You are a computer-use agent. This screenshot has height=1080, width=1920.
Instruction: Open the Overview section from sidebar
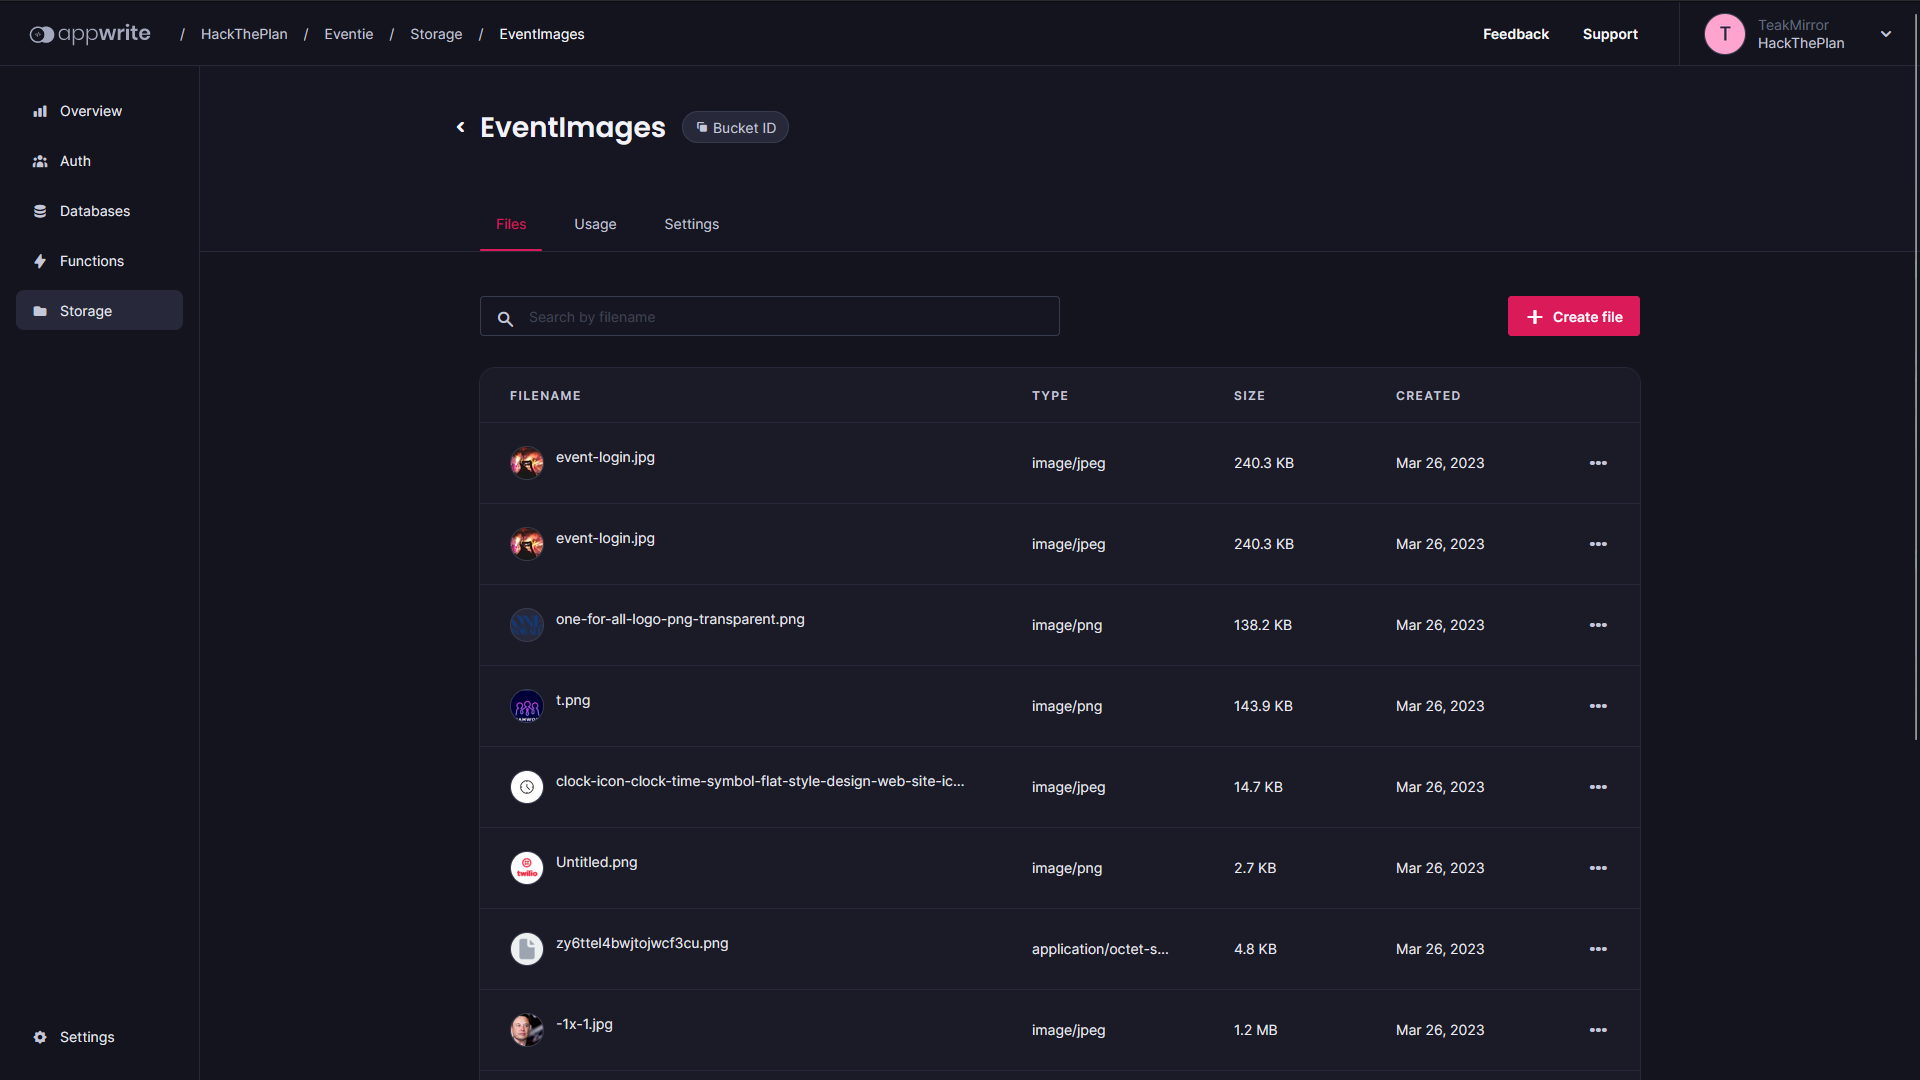tap(90, 111)
